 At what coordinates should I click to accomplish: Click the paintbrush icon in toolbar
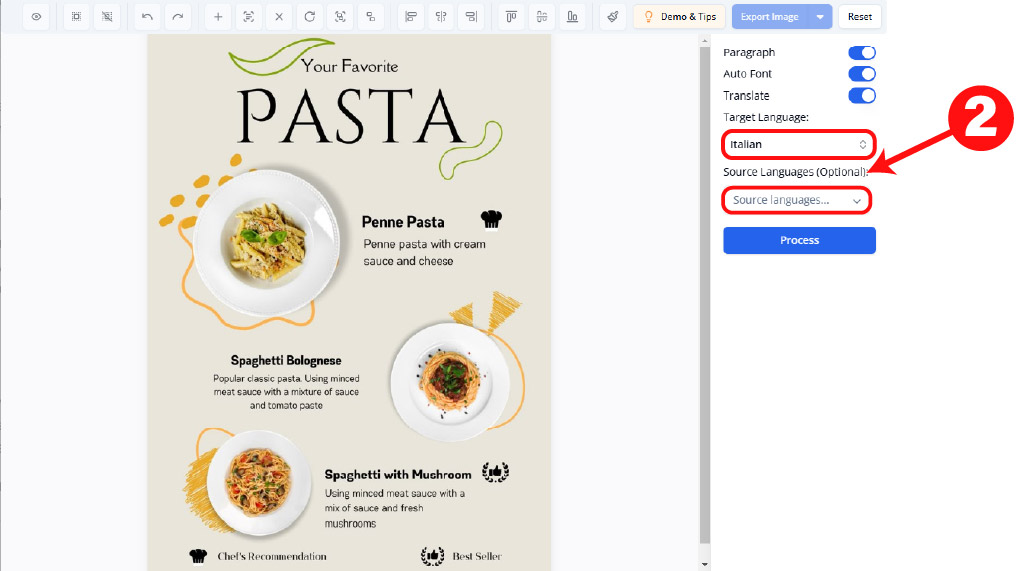click(x=613, y=17)
